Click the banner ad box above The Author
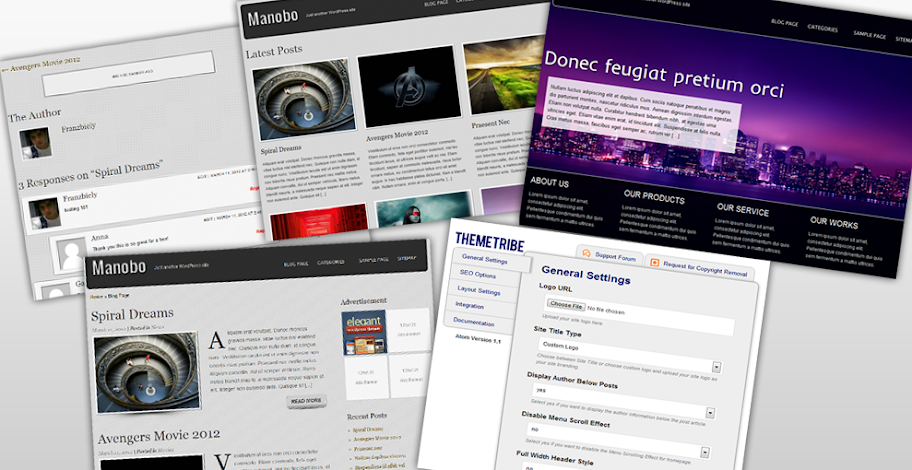 coord(129,74)
